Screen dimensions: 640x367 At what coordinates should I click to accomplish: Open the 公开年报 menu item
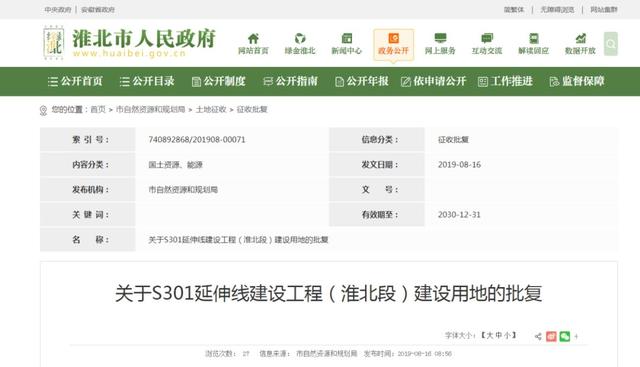(x=362, y=81)
